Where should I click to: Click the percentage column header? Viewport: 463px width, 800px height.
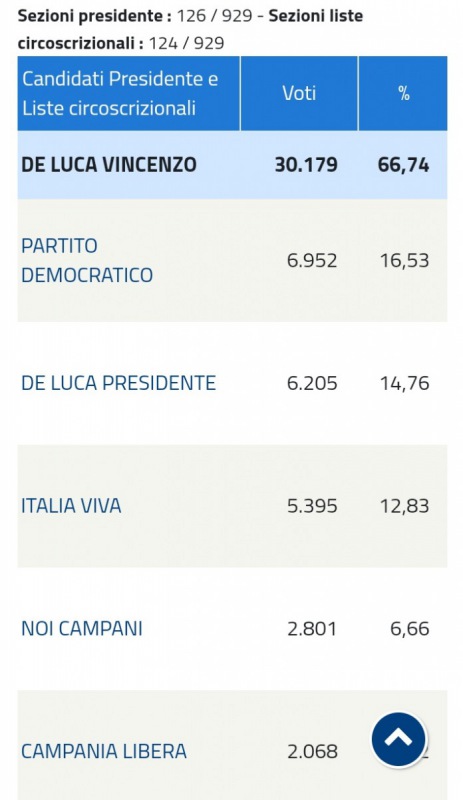point(403,93)
